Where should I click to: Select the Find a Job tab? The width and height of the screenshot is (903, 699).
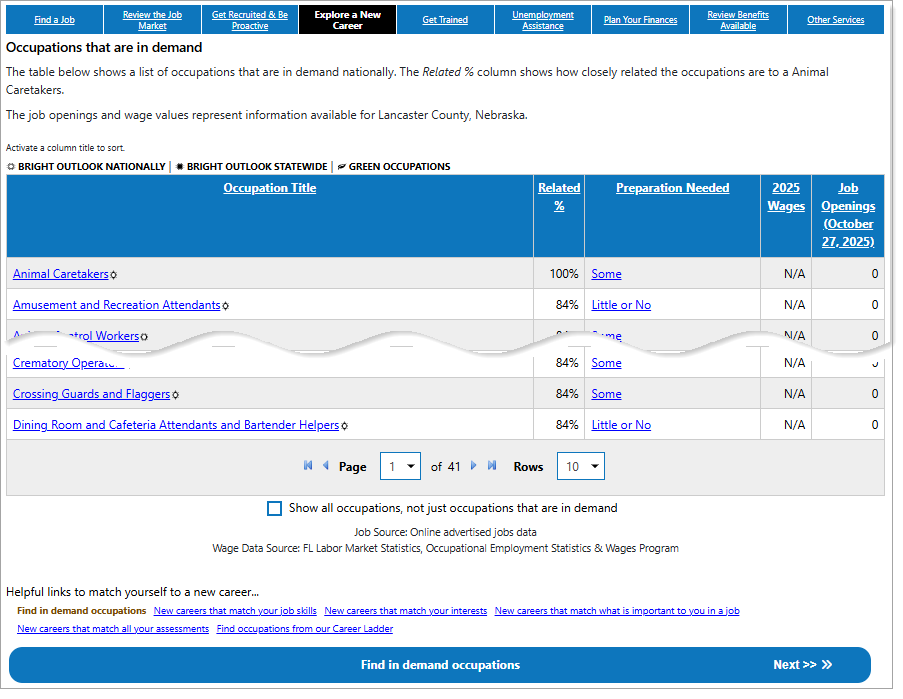click(54, 20)
